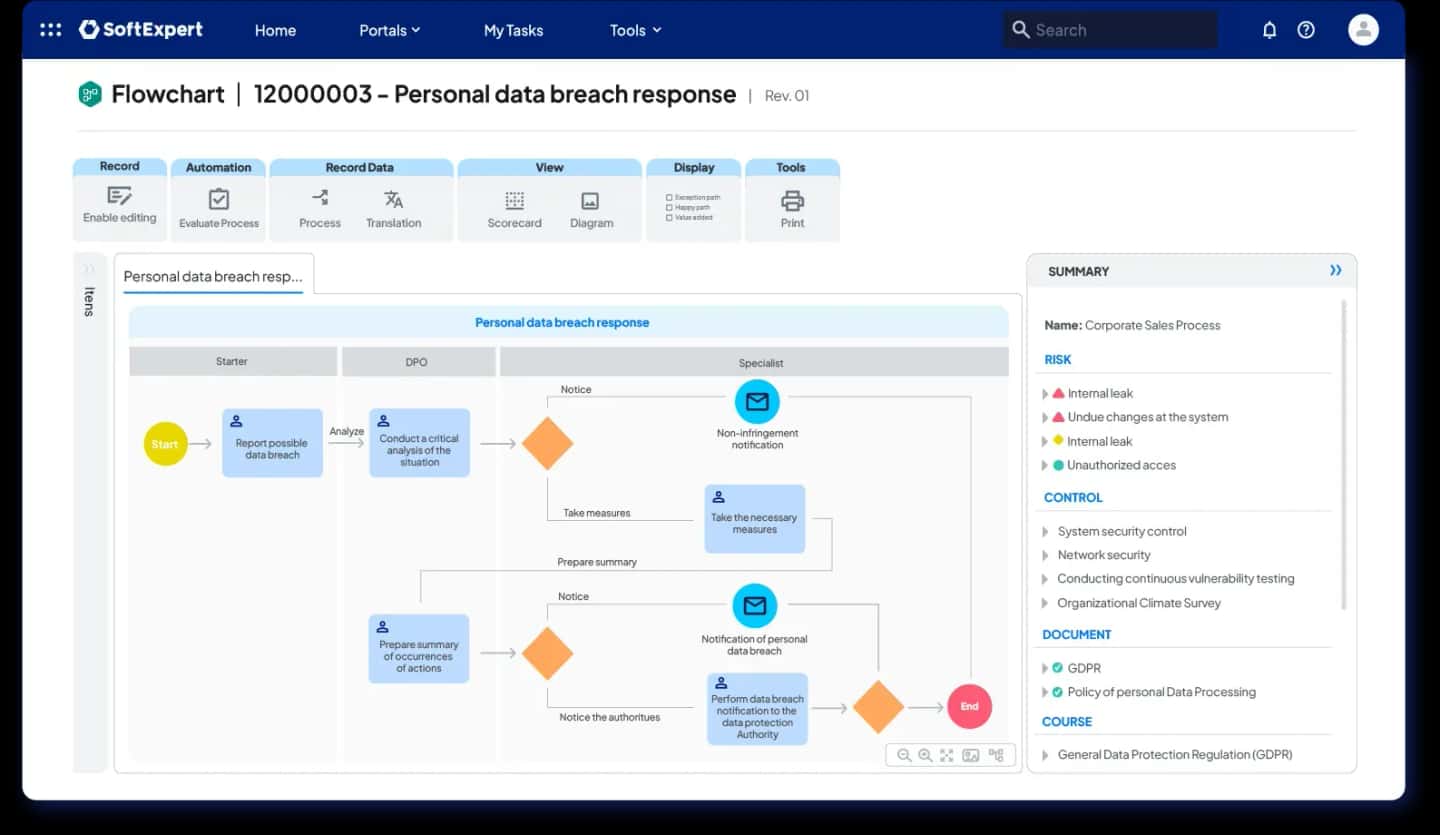Zoom out of the flowchart diagram
1440x835 pixels.
(904, 756)
